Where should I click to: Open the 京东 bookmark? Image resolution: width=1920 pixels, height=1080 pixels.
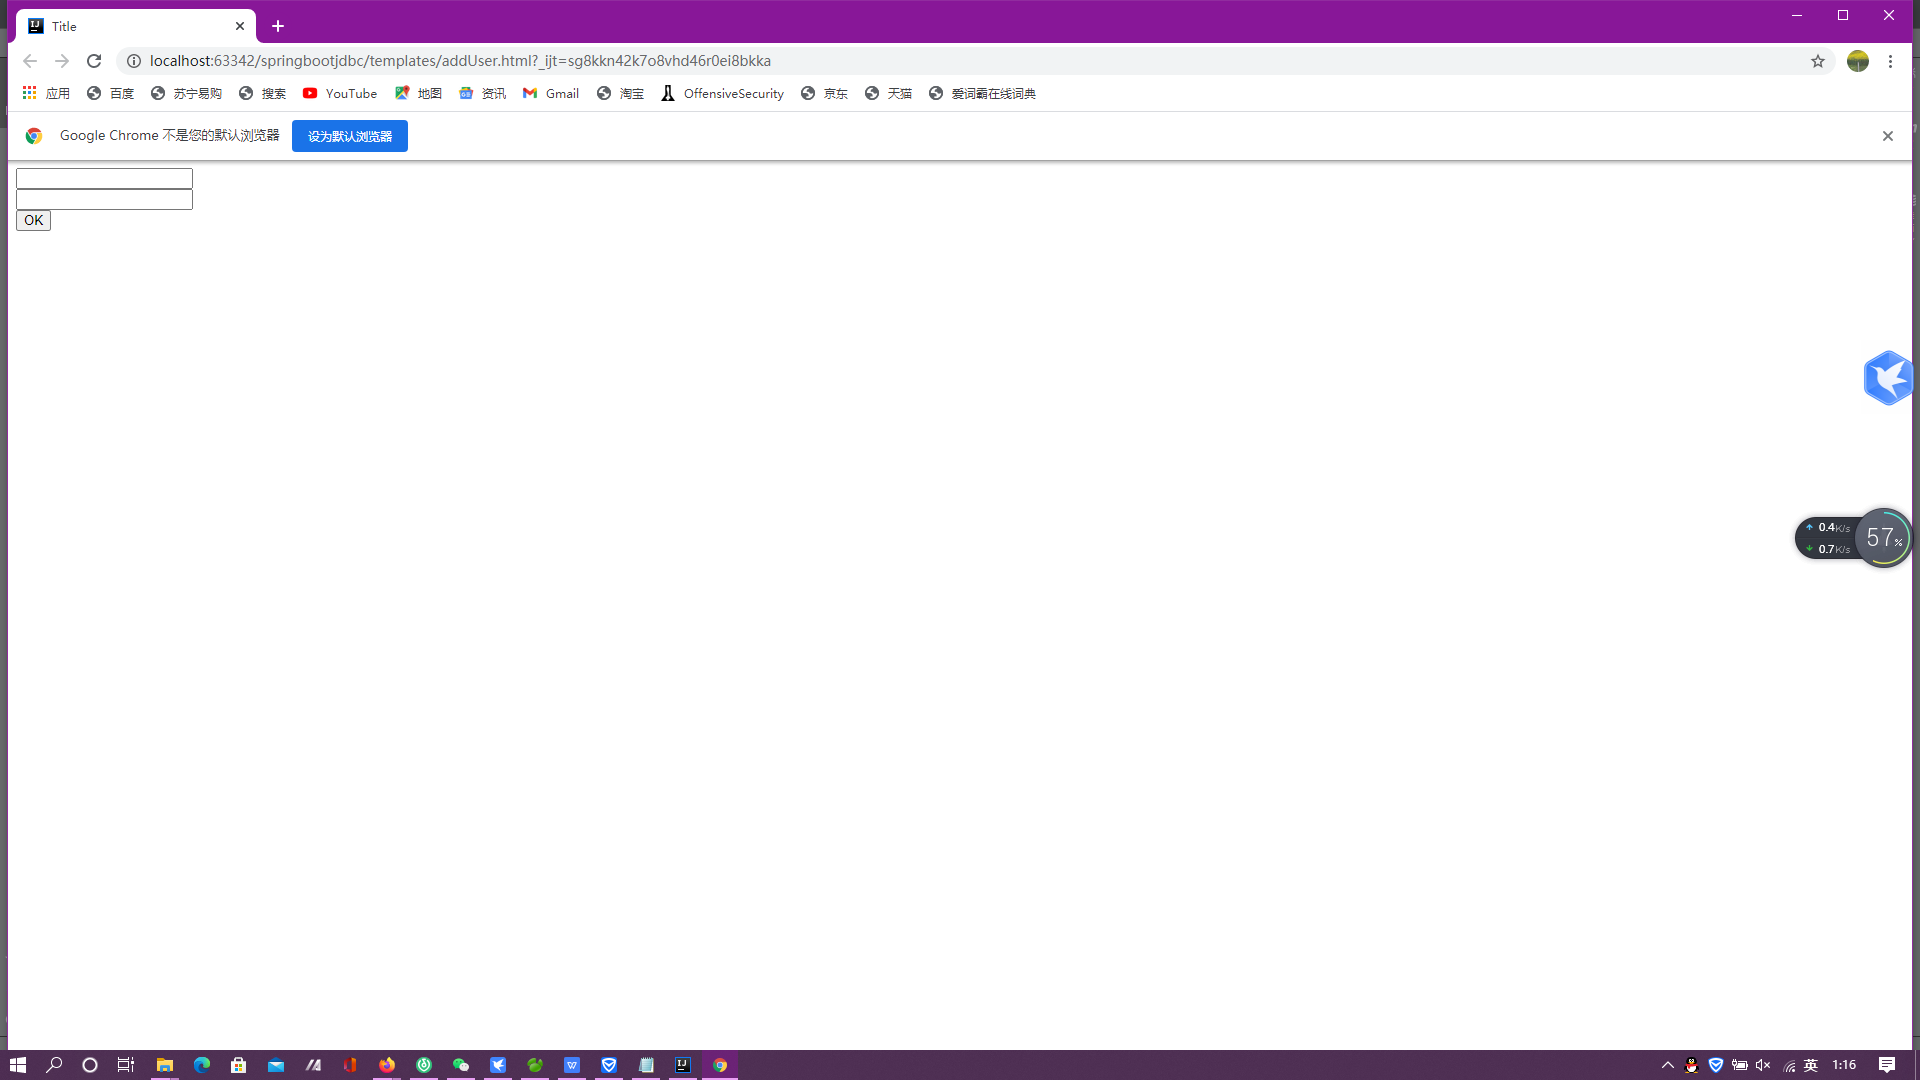[824, 93]
